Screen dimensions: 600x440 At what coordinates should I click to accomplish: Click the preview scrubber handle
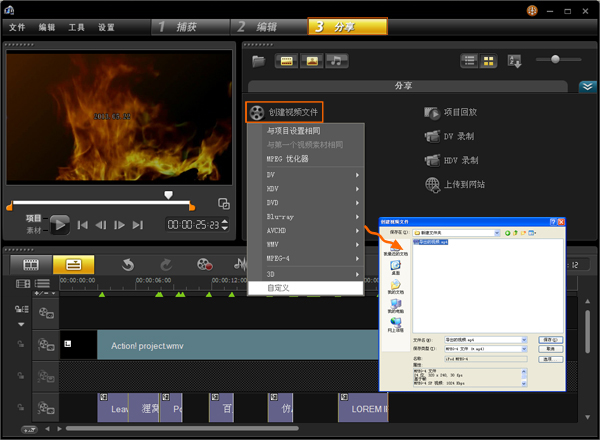(168, 195)
